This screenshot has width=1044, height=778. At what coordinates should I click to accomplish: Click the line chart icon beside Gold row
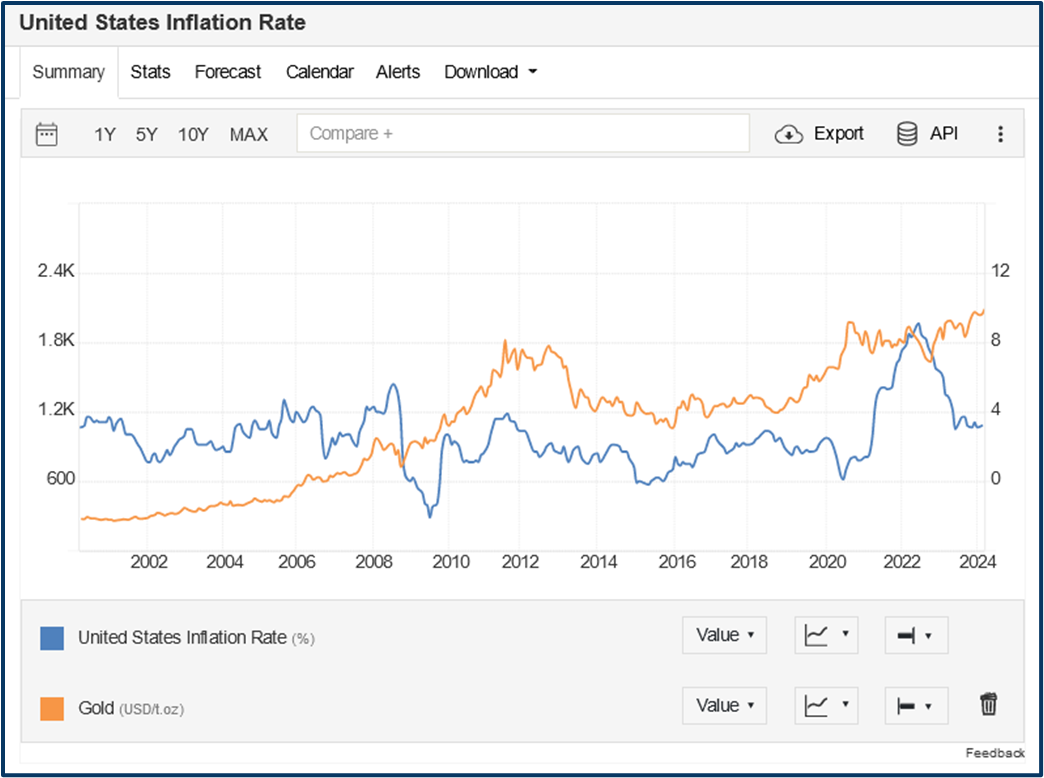click(826, 705)
